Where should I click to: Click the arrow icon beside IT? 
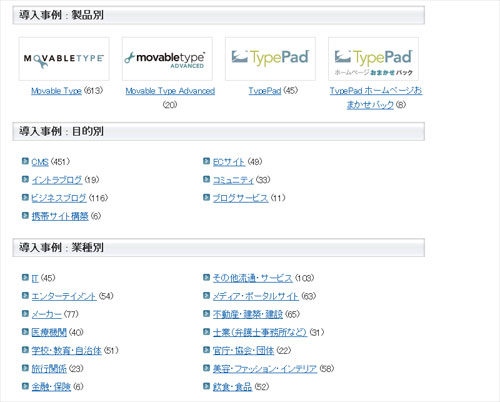click(x=25, y=277)
